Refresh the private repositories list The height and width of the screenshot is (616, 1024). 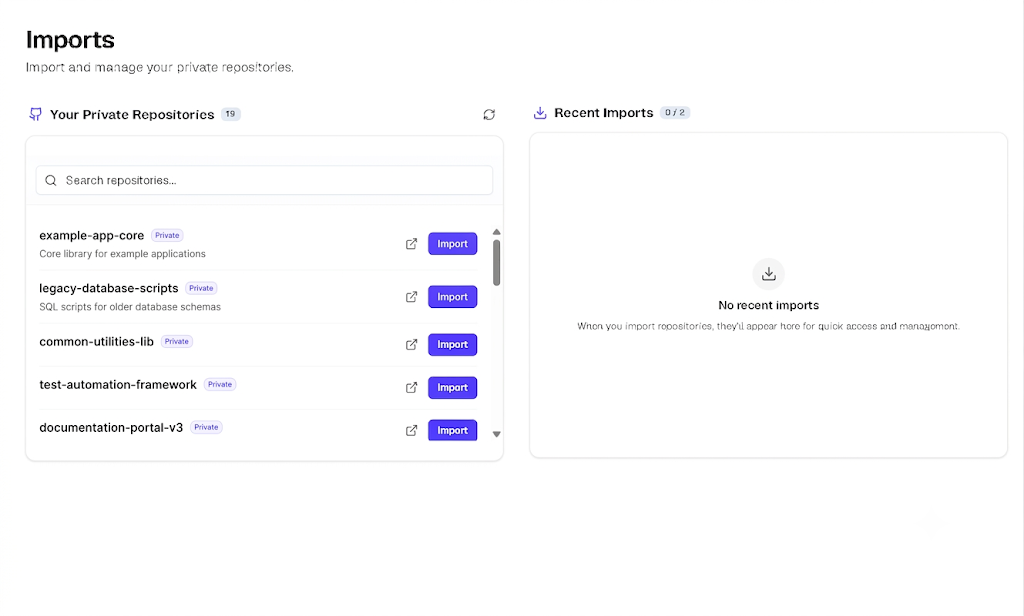coord(489,114)
